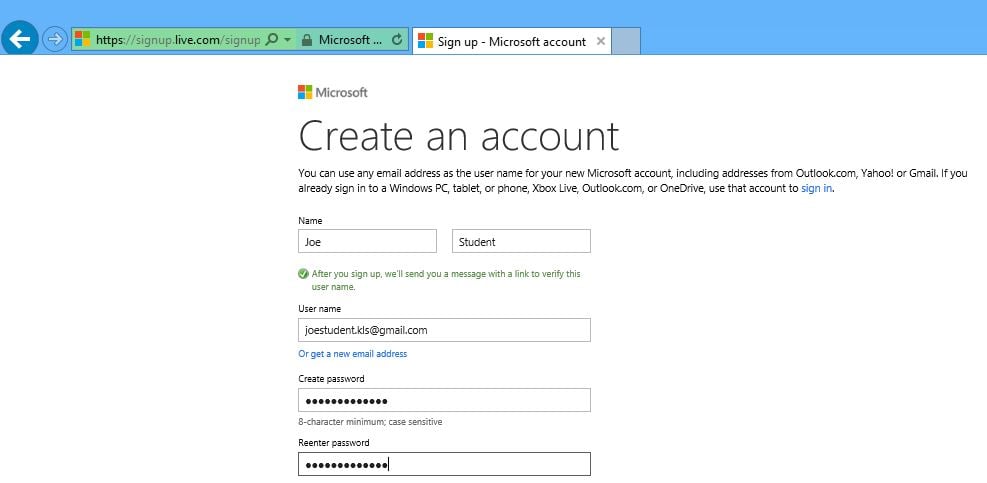Click the Reenter password field
987x483 pixels.
(444, 464)
